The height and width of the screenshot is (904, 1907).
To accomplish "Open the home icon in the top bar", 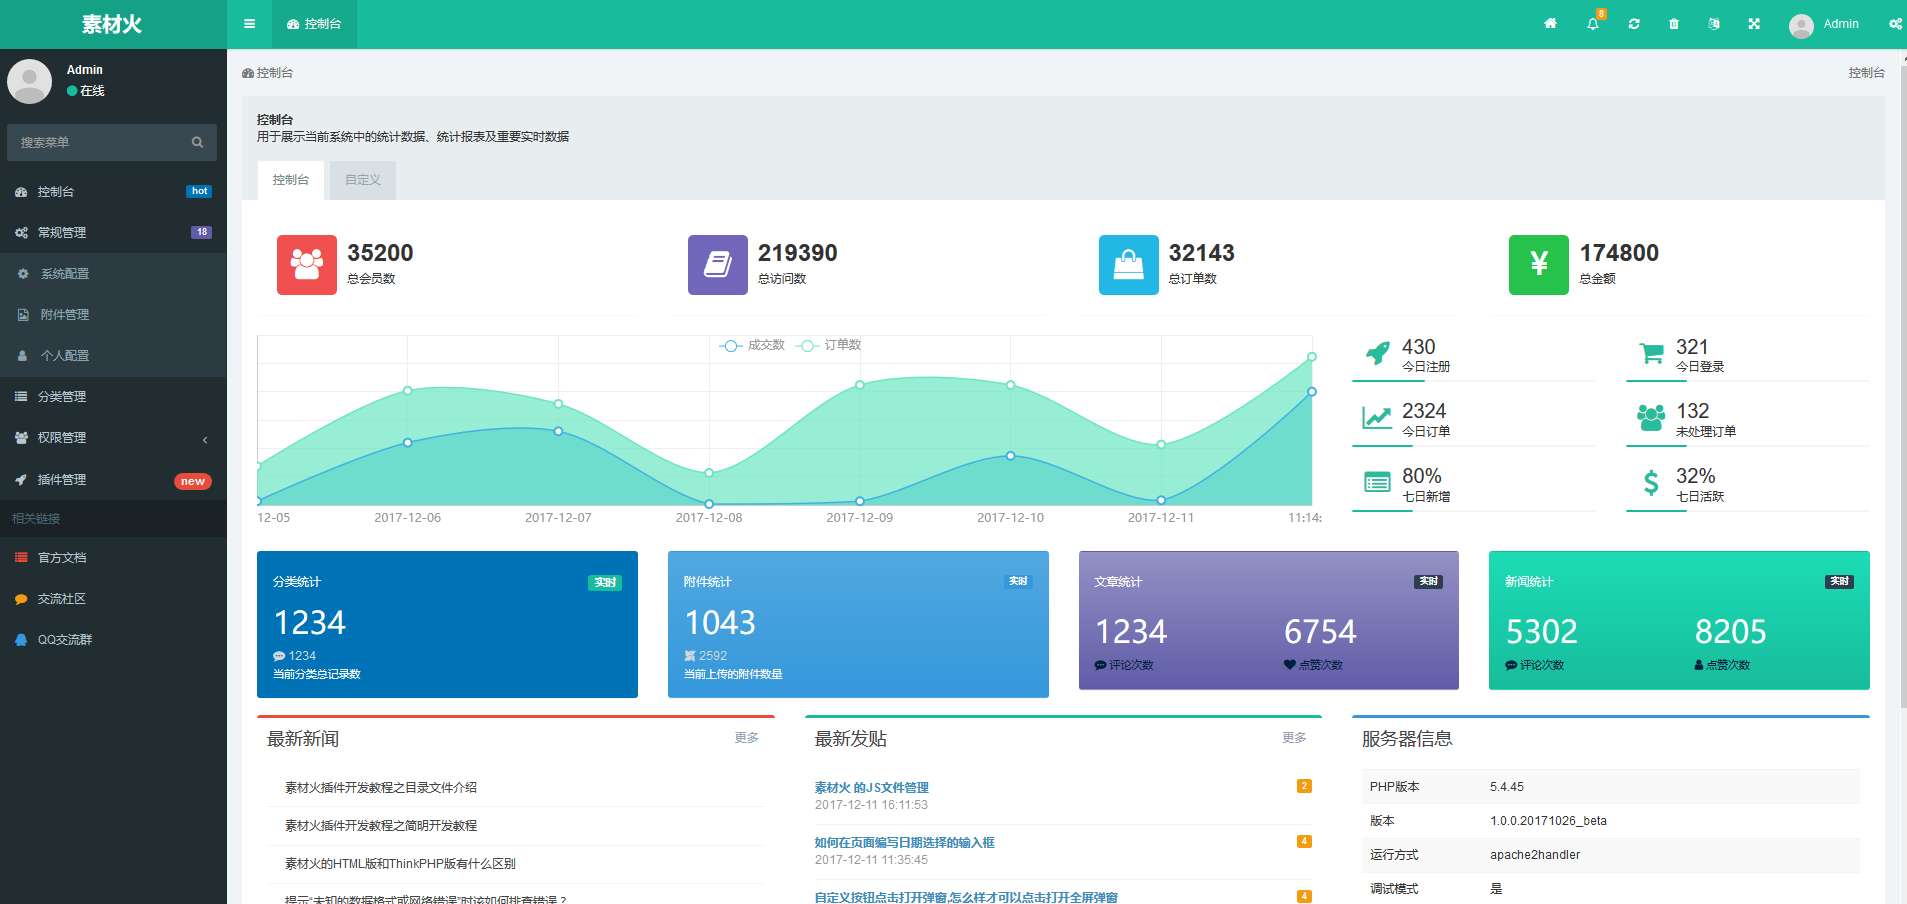I will pos(1550,24).
